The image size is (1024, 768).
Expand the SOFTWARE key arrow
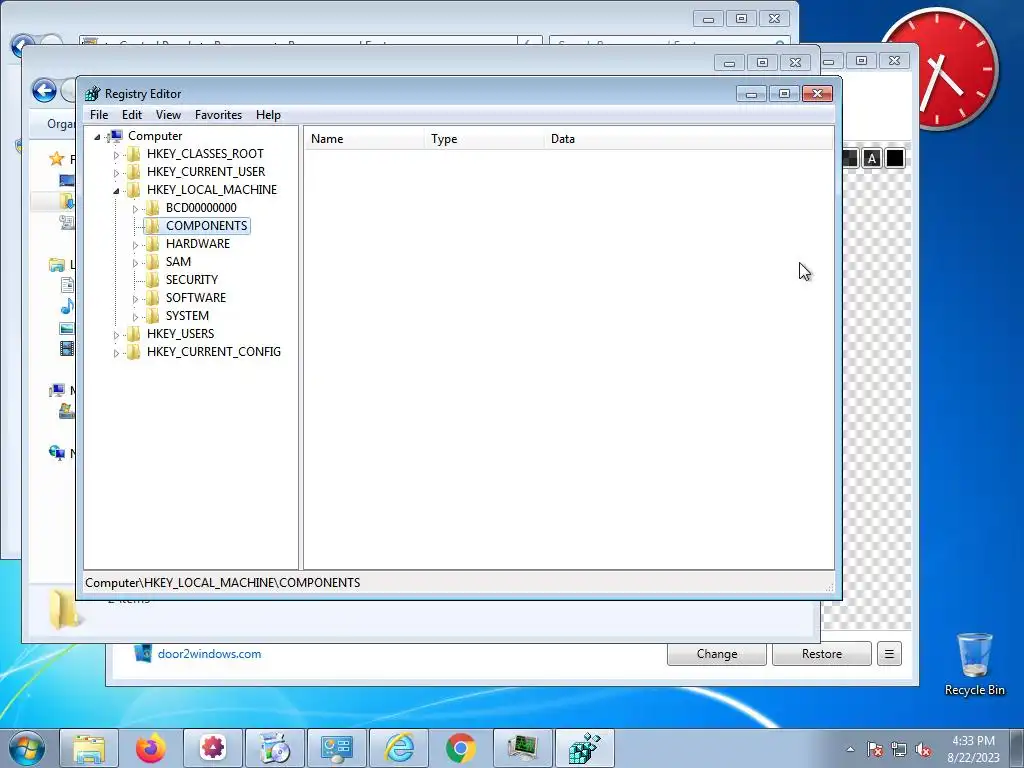[135, 298]
